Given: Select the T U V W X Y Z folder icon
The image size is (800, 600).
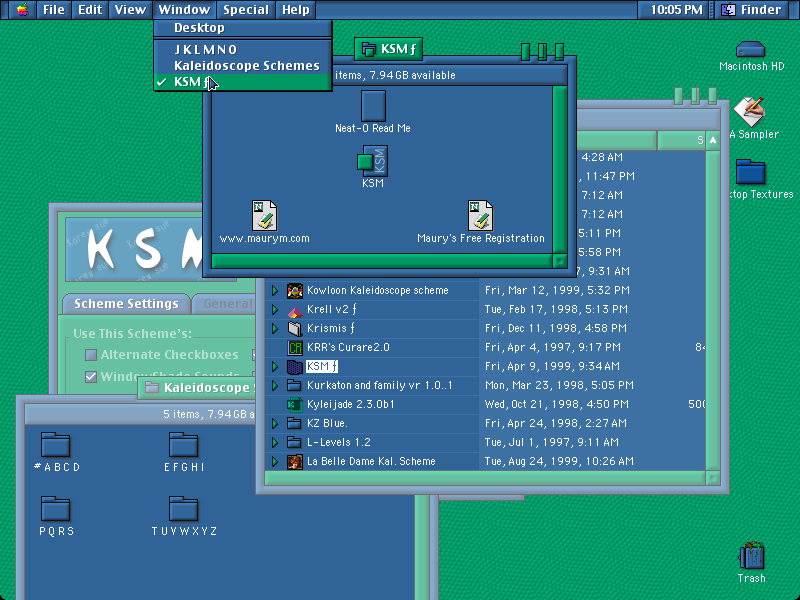Looking at the screenshot, I should [x=184, y=509].
